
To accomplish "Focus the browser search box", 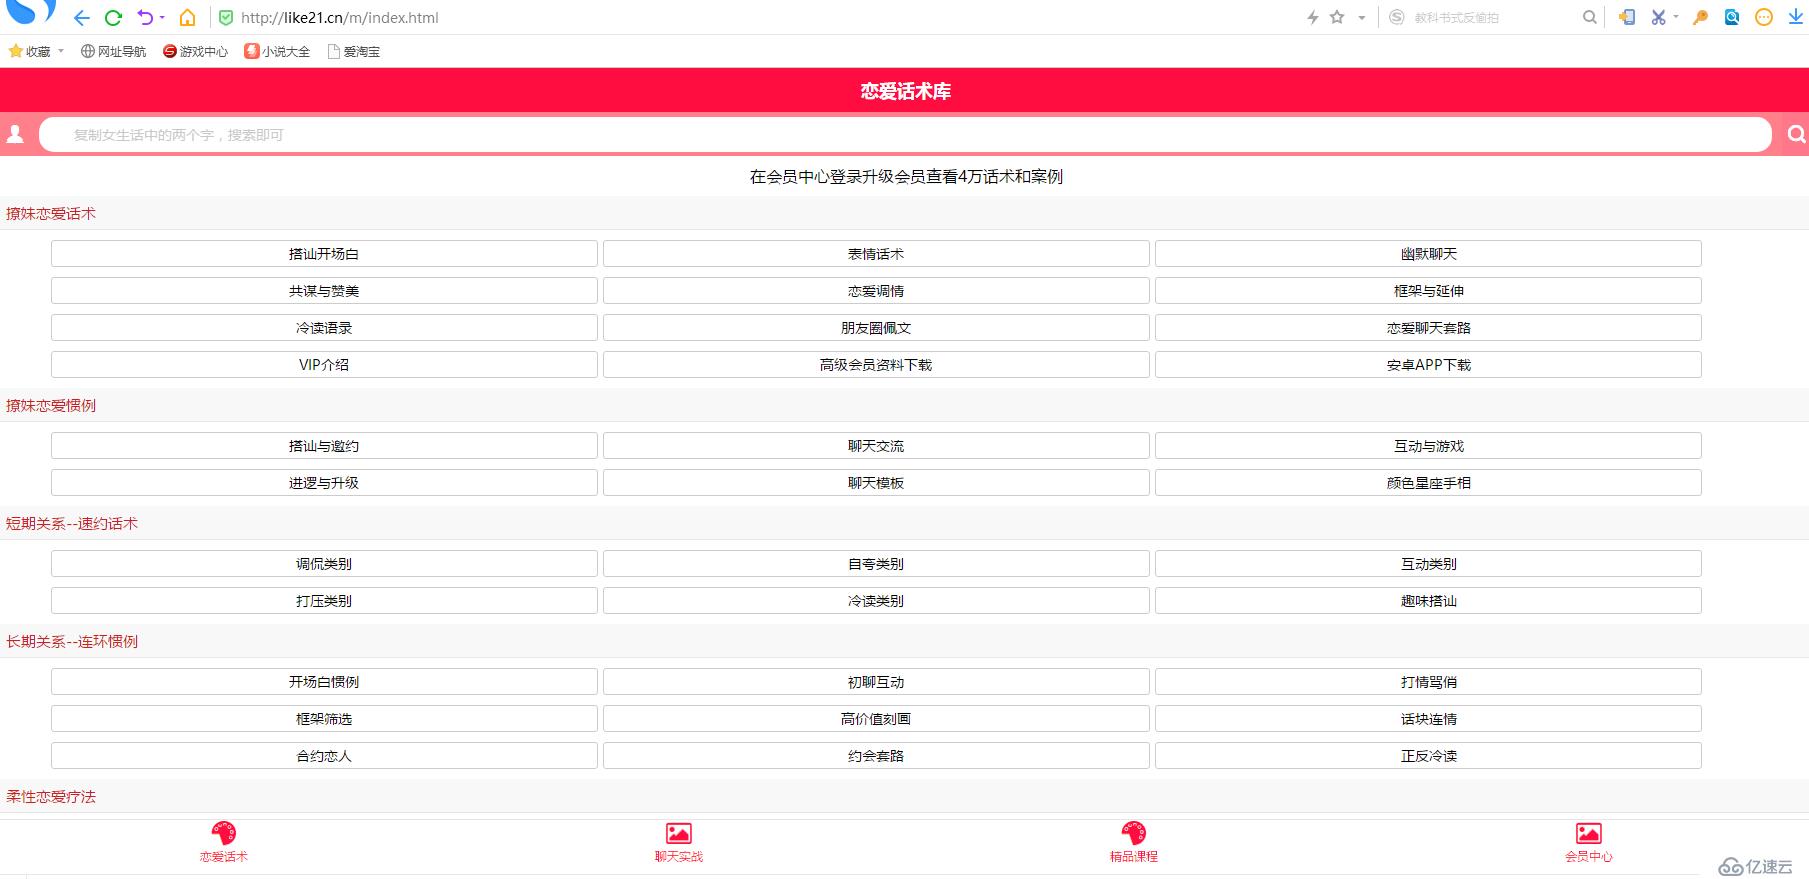I will tap(1490, 18).
